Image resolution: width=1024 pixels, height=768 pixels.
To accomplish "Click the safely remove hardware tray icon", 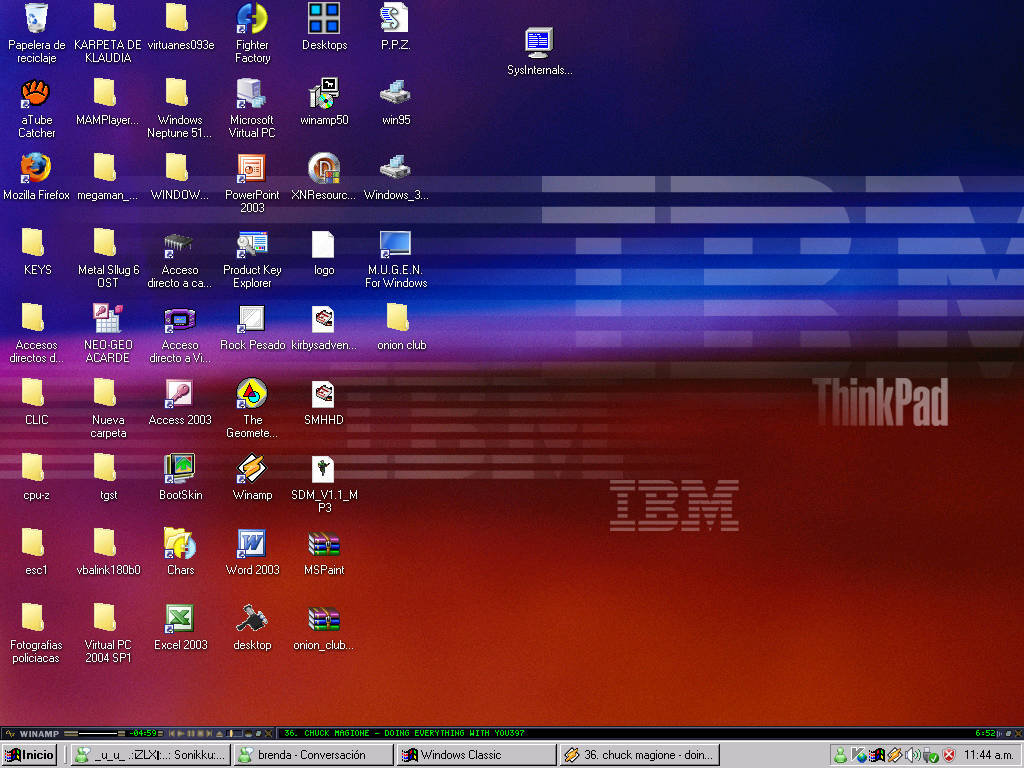I will (x=931, y=755).
